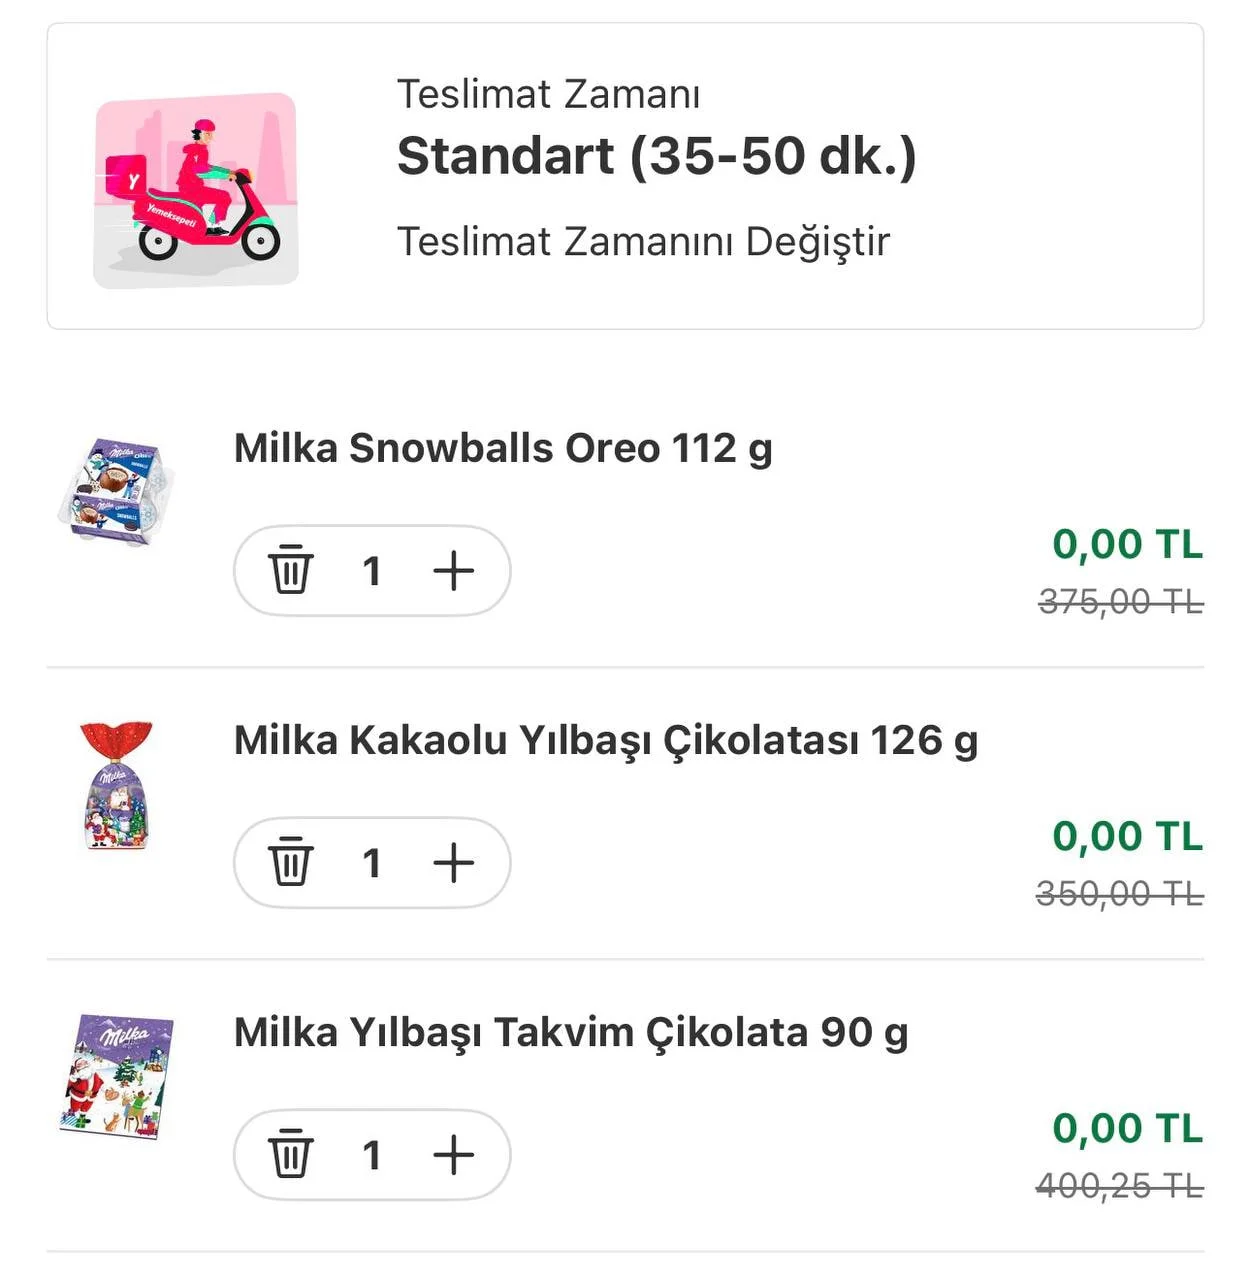Tap quantity count of Milka Yılbaşı Takvim Çikolata

(371, 1156)
